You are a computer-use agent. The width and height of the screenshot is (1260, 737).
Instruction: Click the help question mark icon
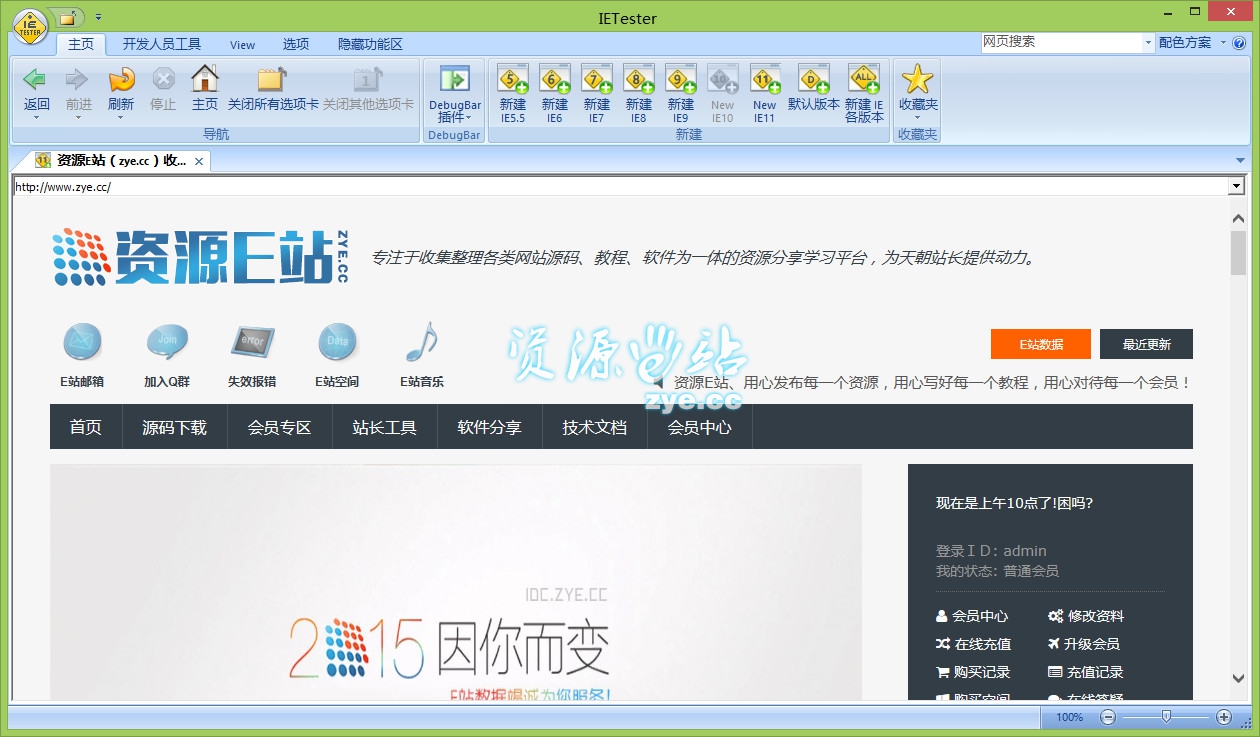[x=1239, y=43]
